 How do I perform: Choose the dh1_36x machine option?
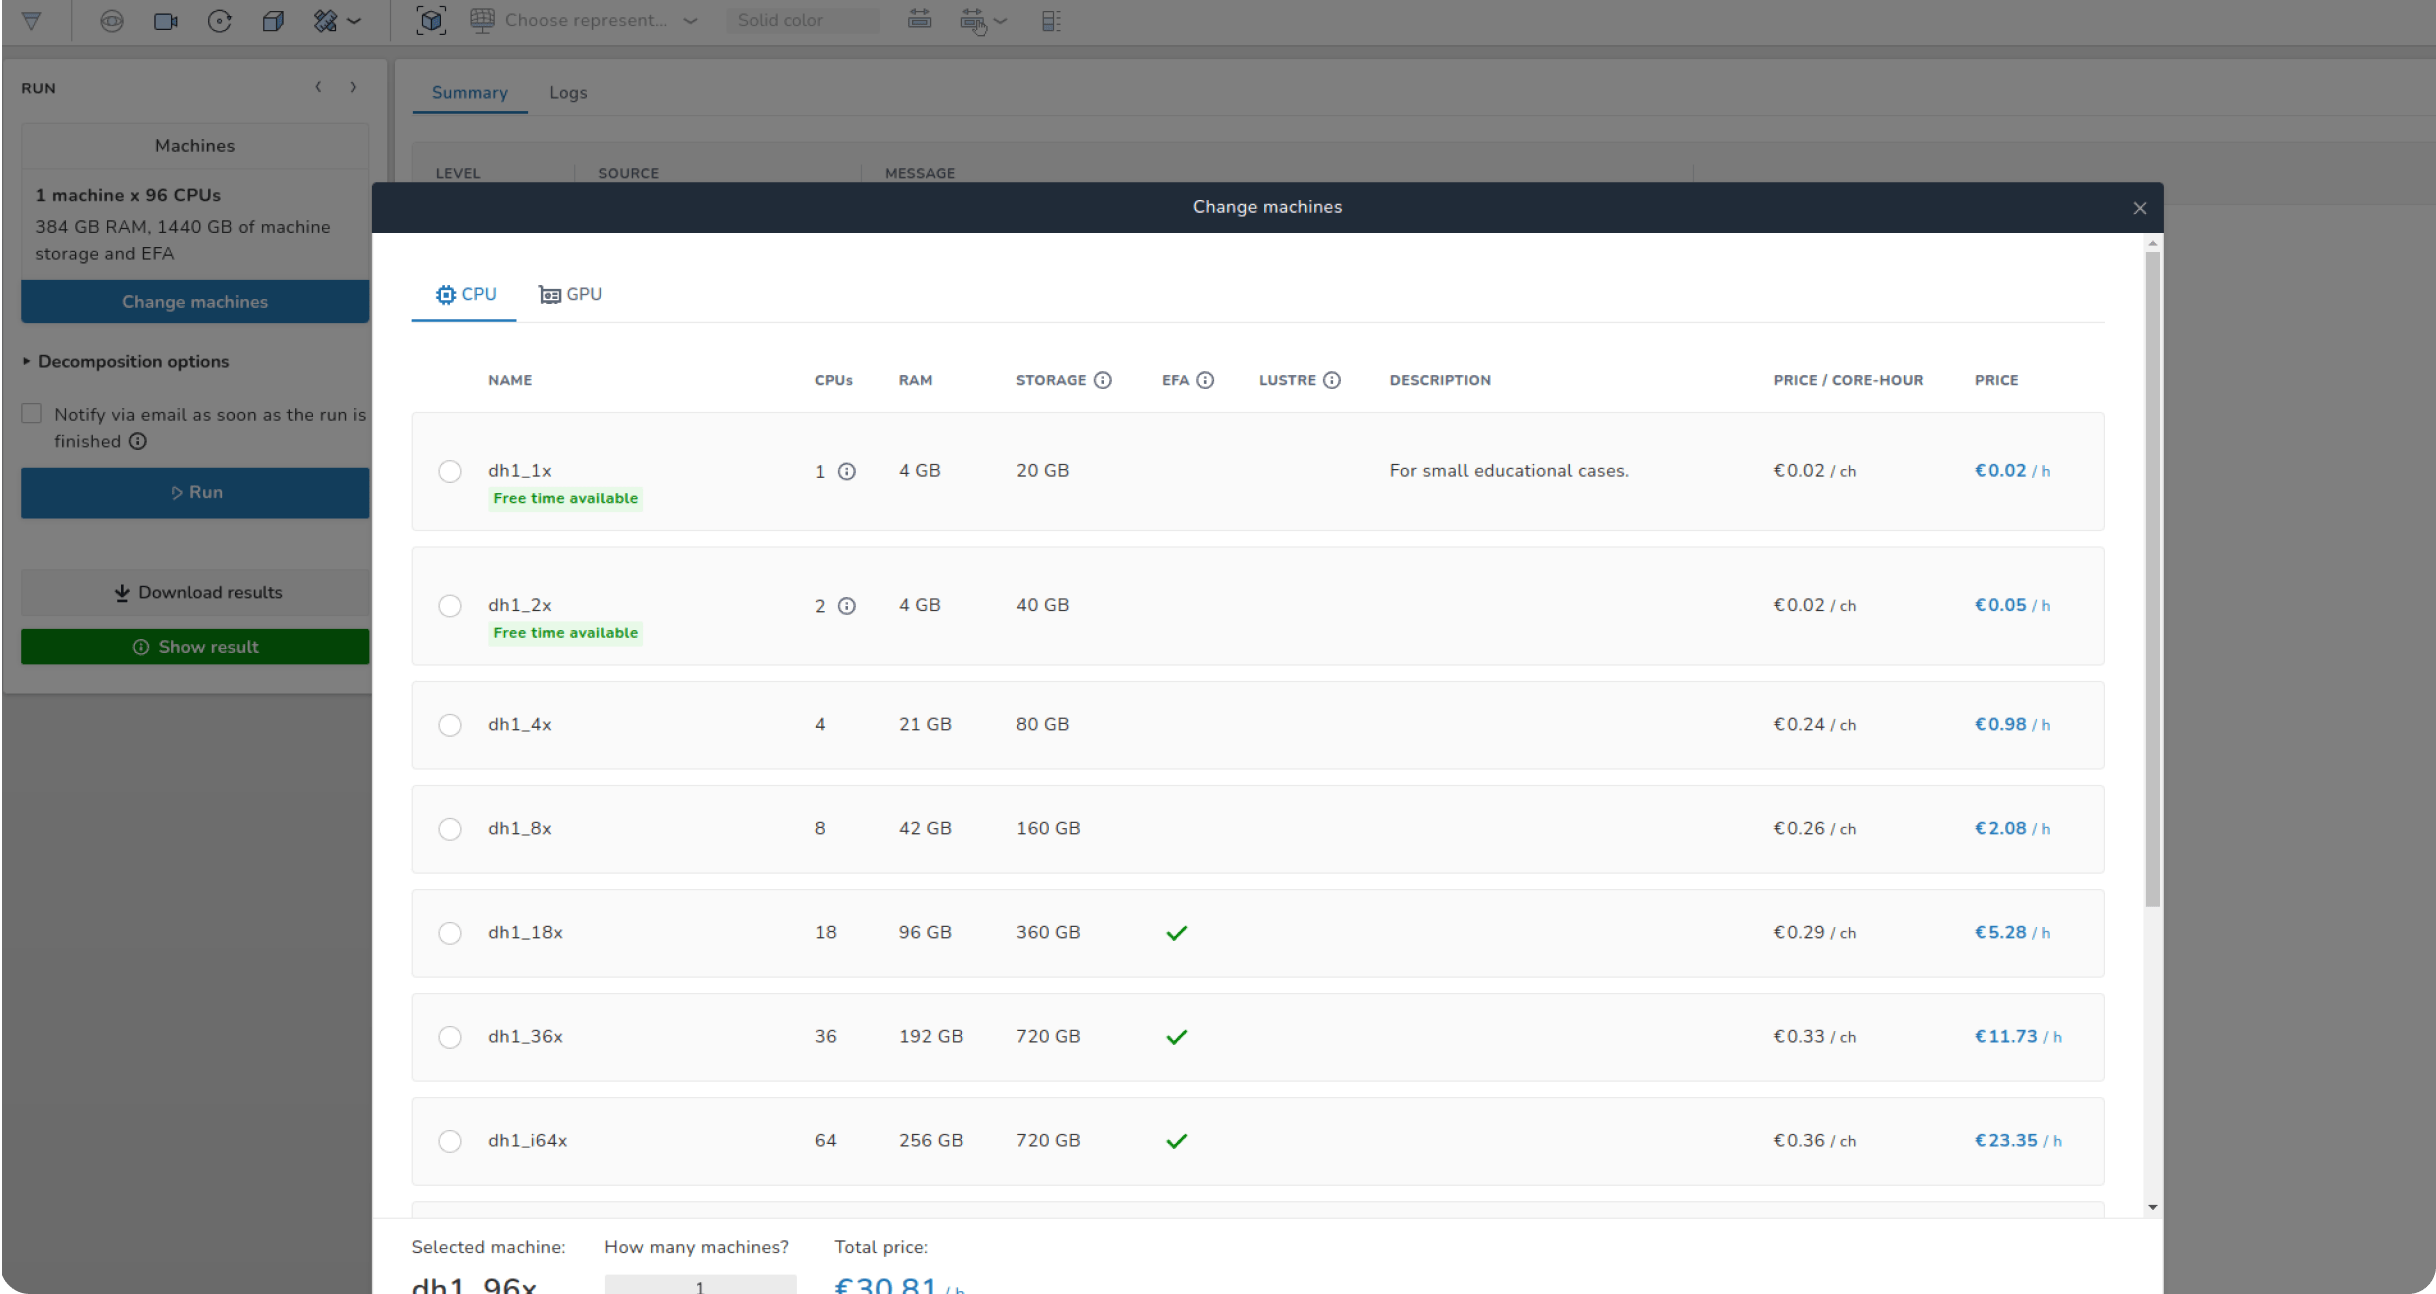coord(449,1037)
